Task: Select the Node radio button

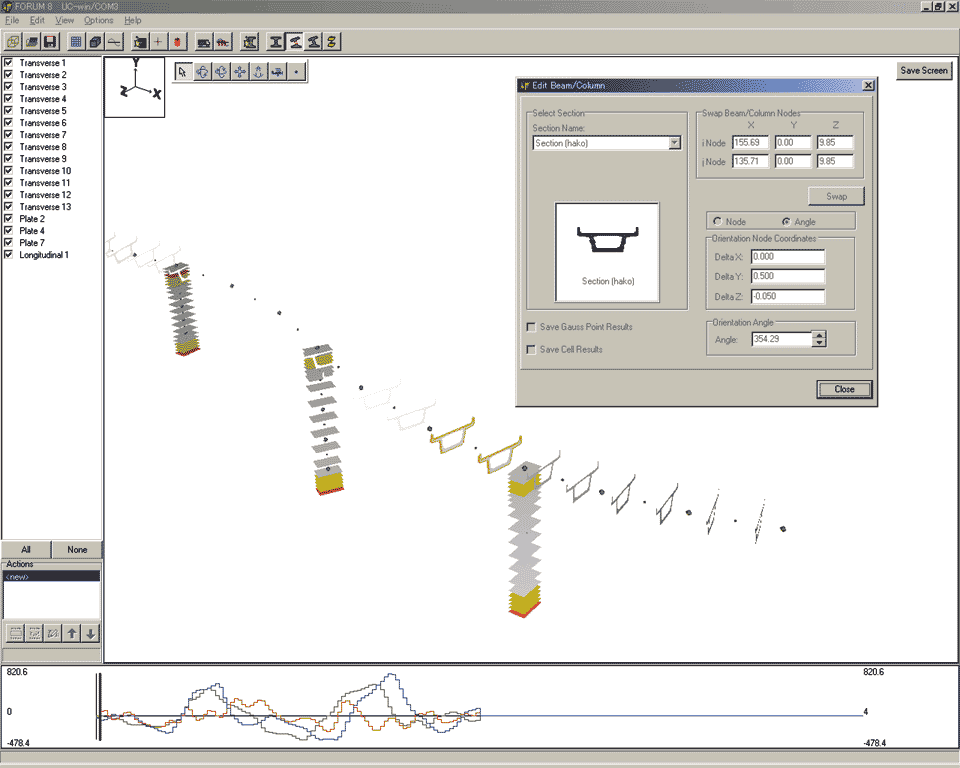Action: 717,221
